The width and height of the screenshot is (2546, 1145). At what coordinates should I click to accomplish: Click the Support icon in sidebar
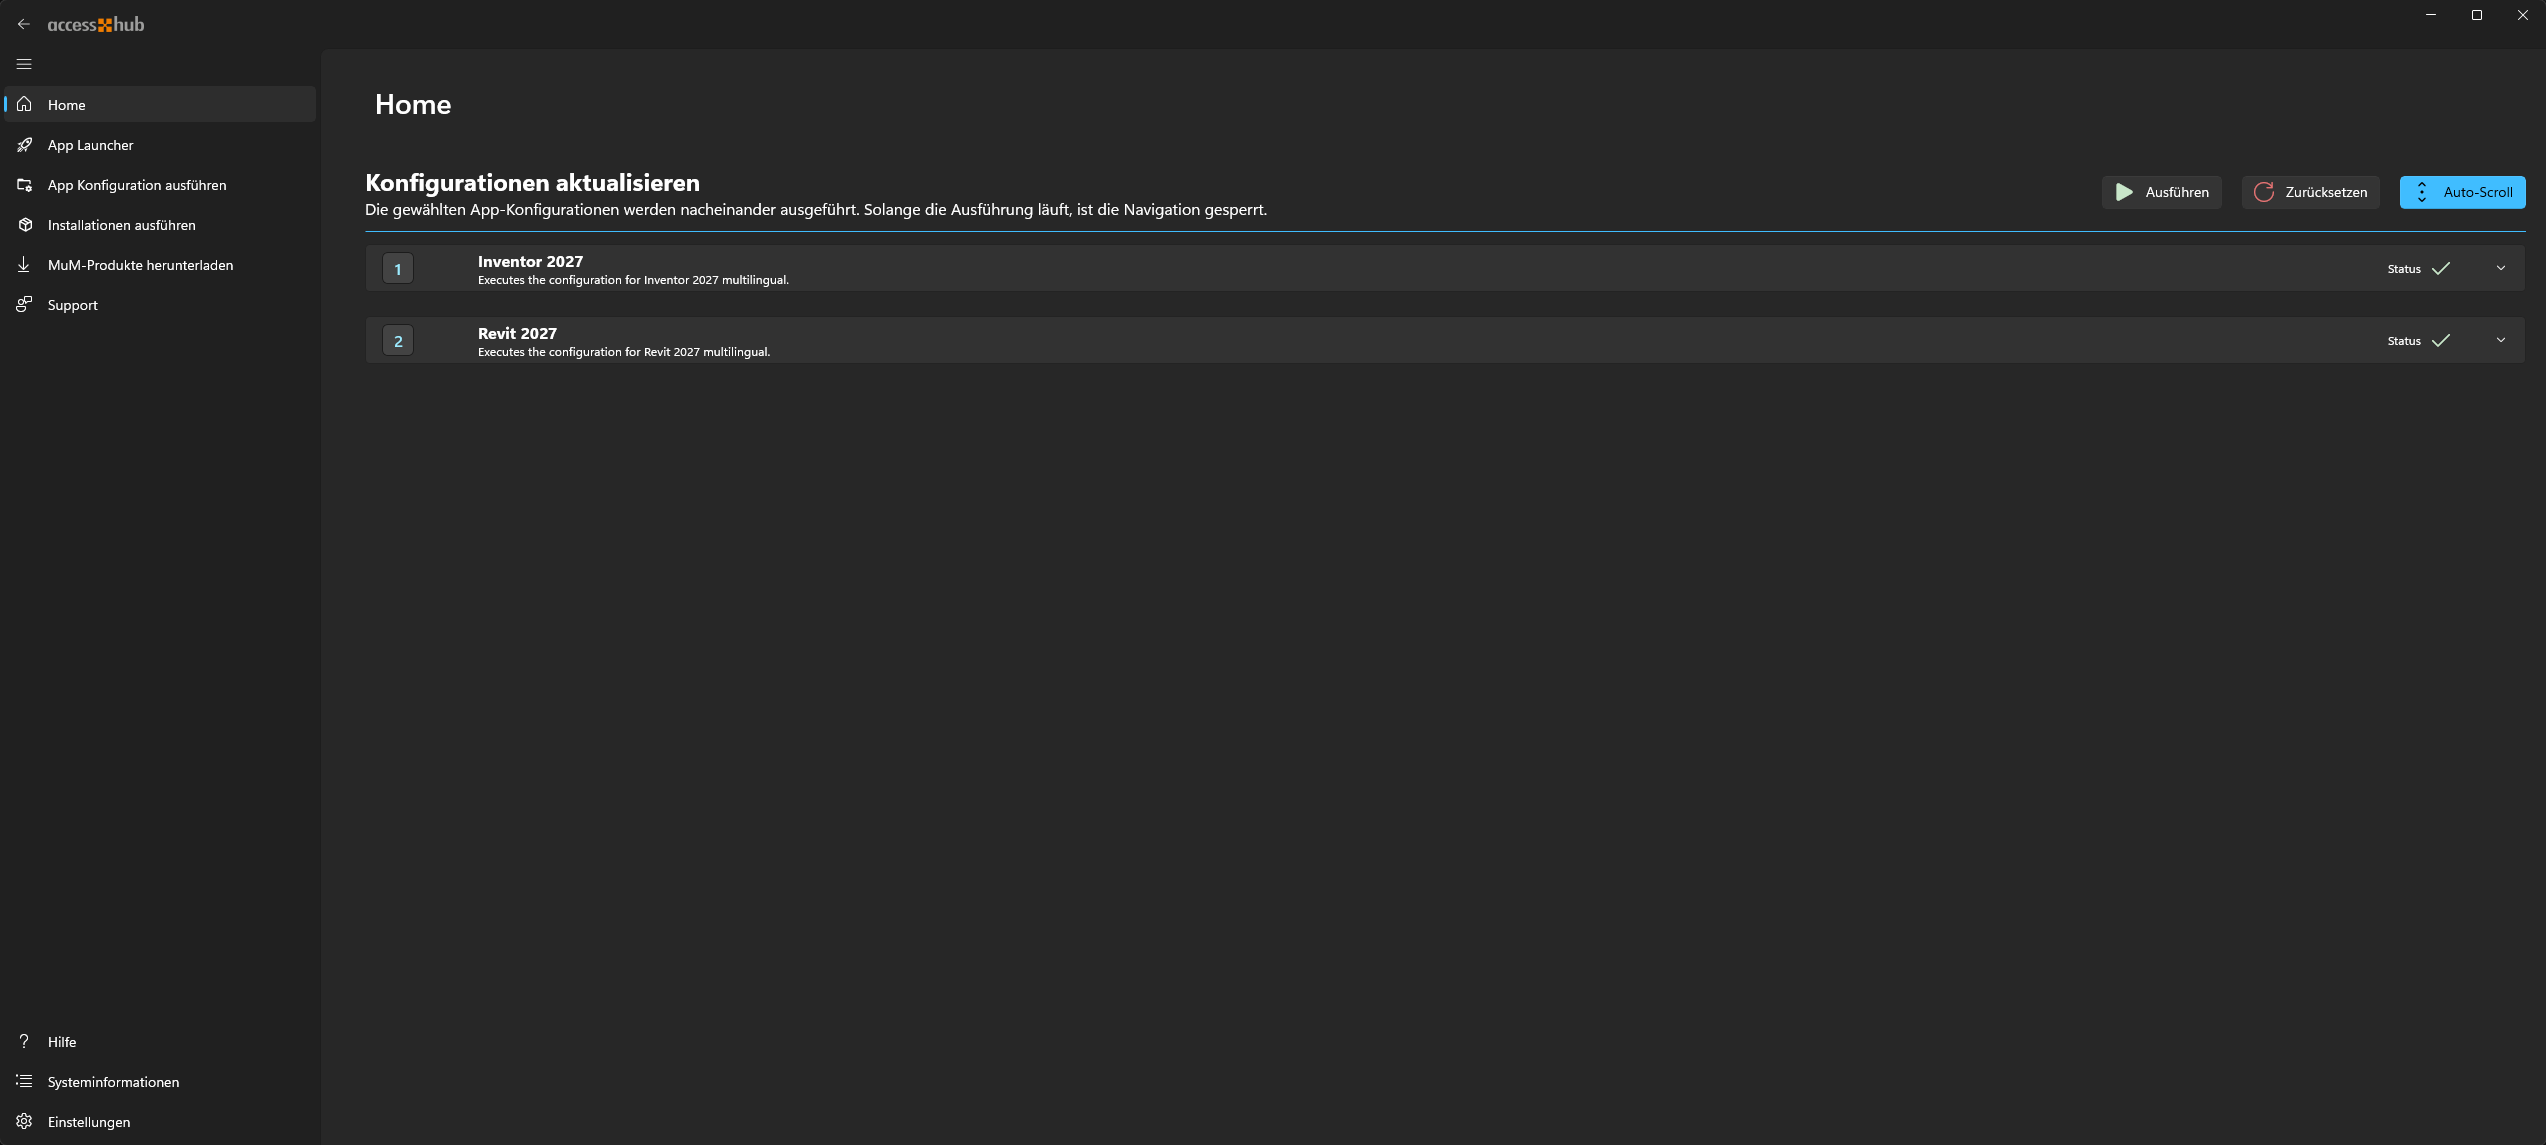[24, 305]
